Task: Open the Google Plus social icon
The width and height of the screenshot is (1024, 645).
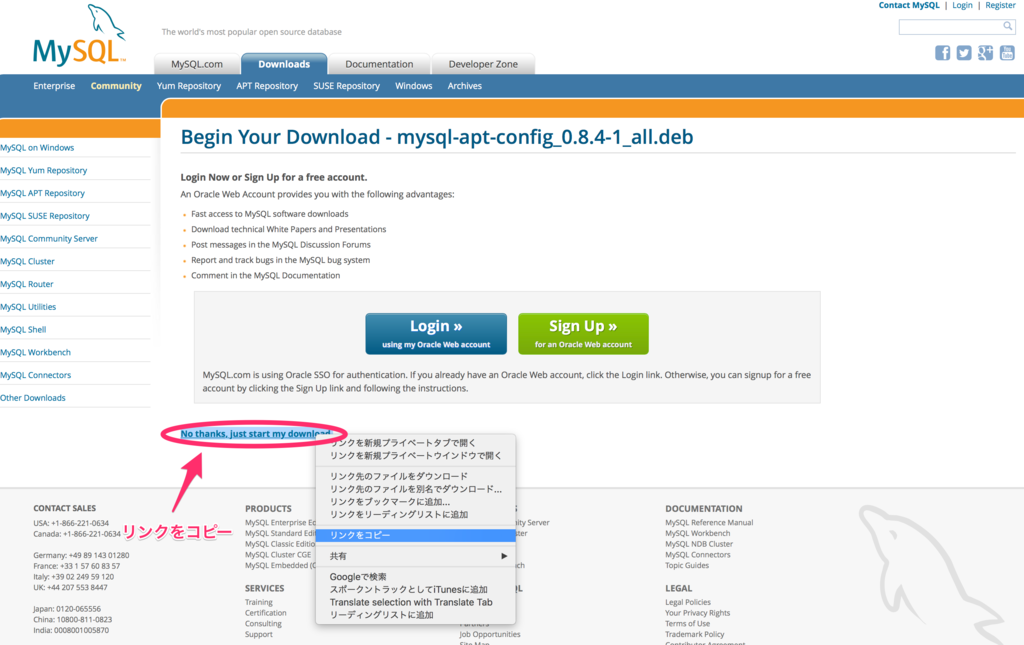Action: point(985,53)
